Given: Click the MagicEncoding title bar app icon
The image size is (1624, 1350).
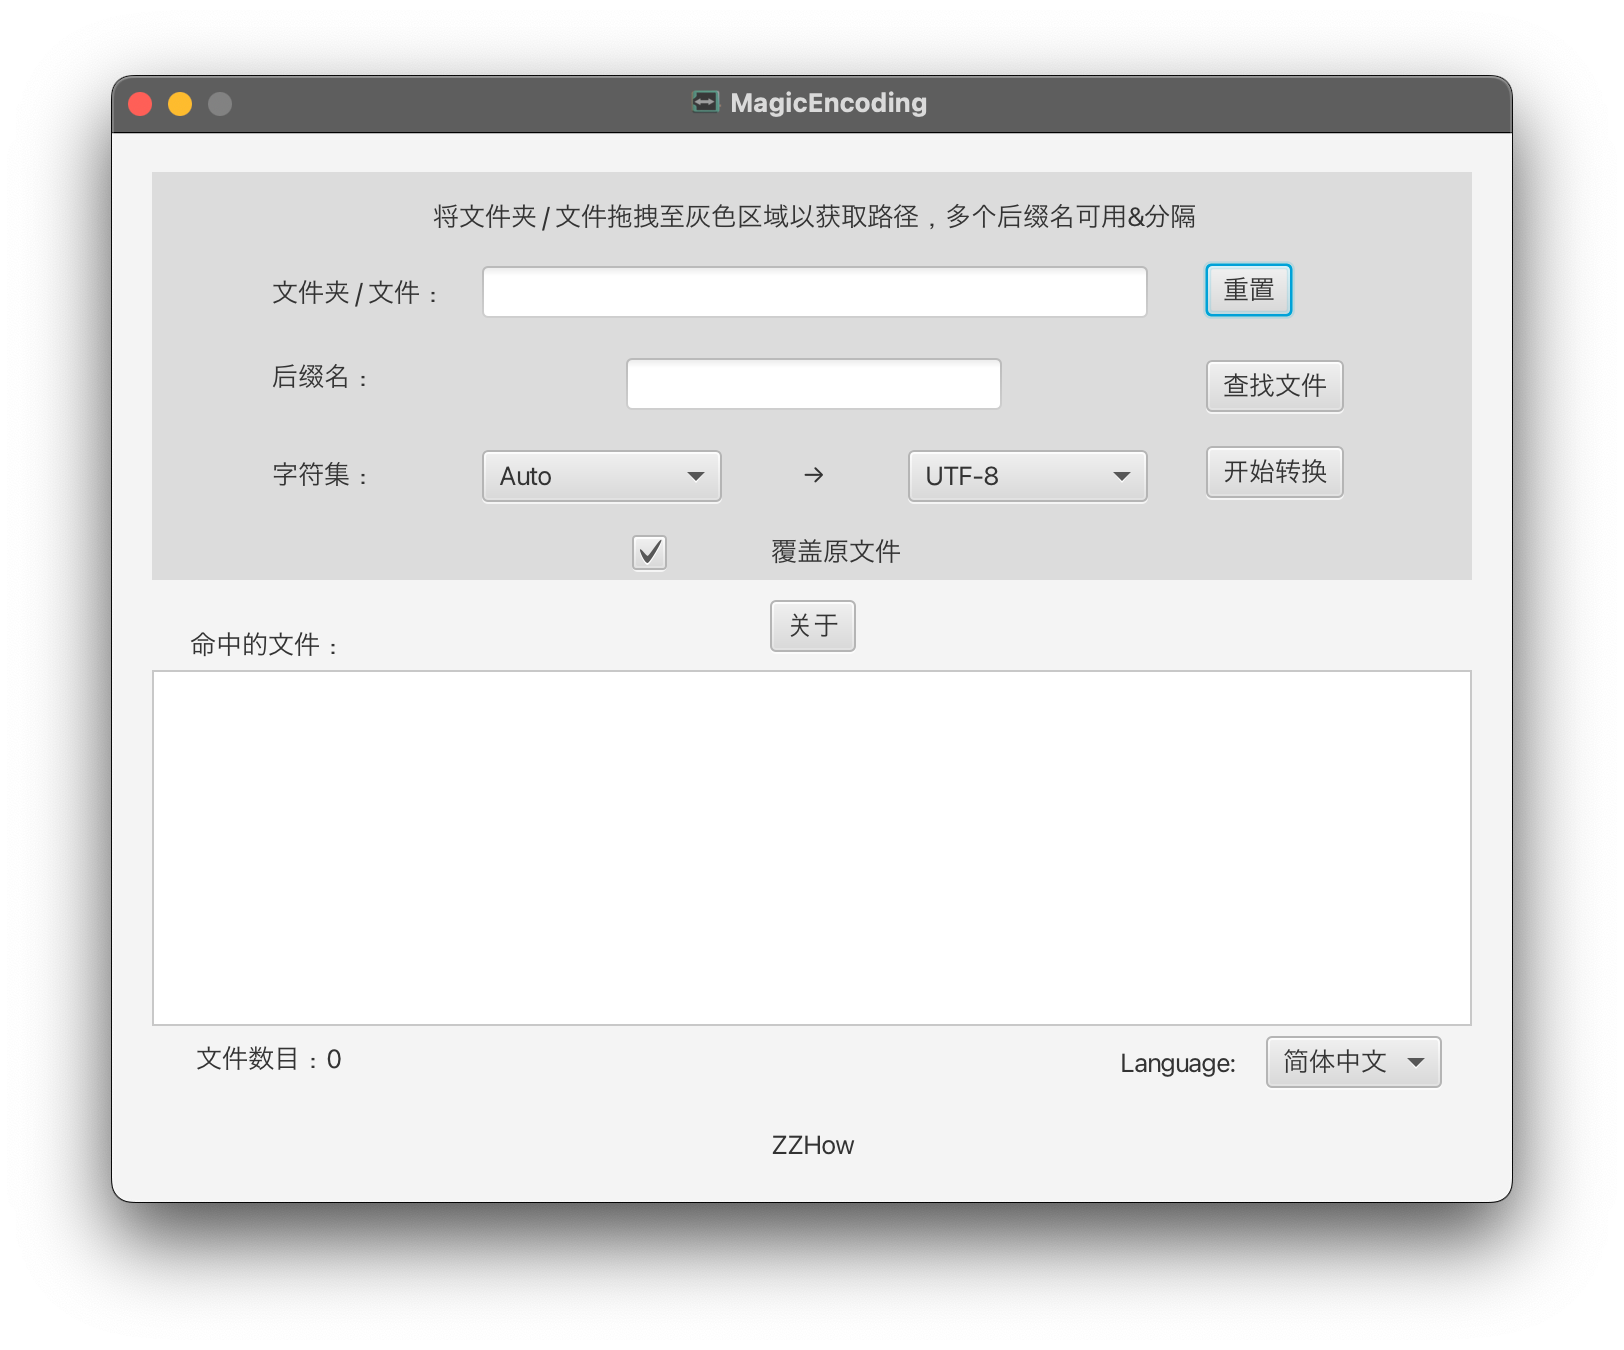Looking at the screenshot, I should coord(706,102).
